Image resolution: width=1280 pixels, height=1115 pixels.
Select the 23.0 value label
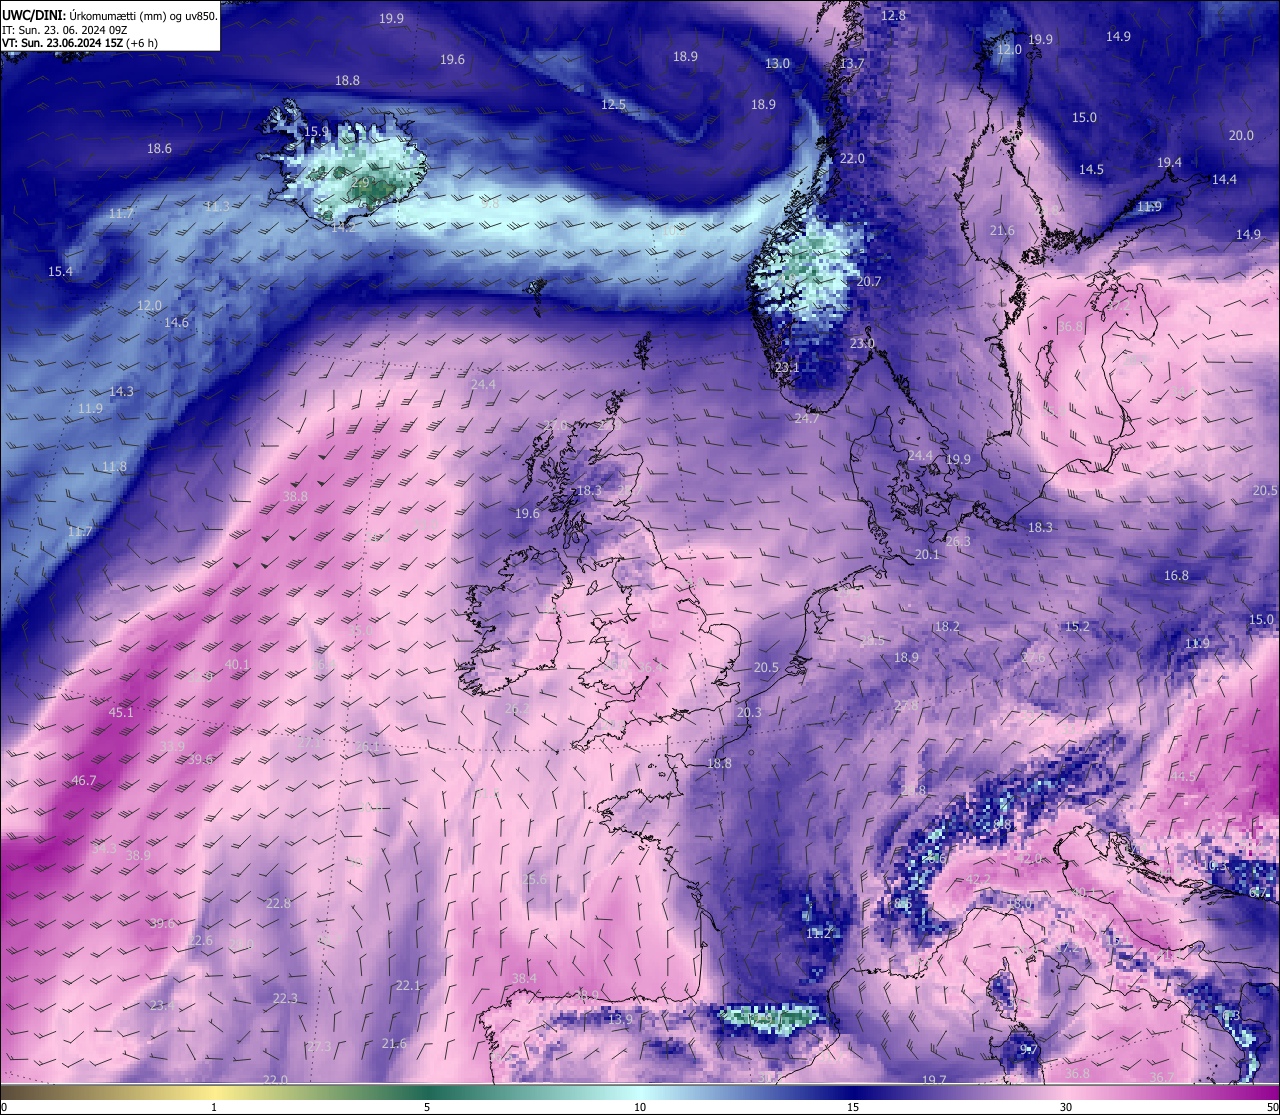(862, 344)
